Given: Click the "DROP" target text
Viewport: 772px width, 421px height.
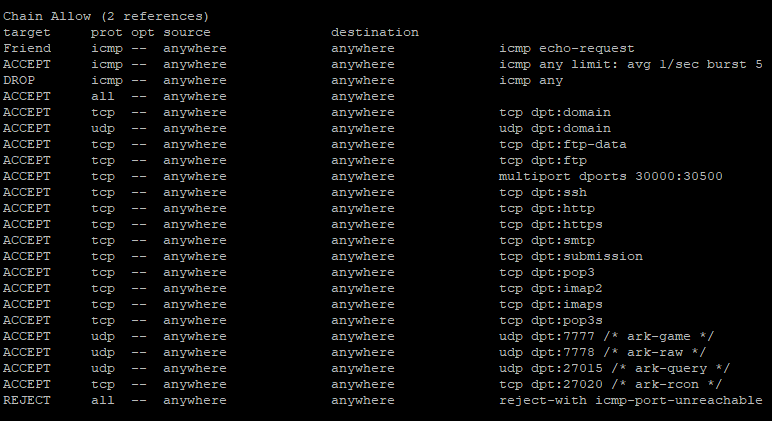Looking at the screenshot, I should 19,80.
